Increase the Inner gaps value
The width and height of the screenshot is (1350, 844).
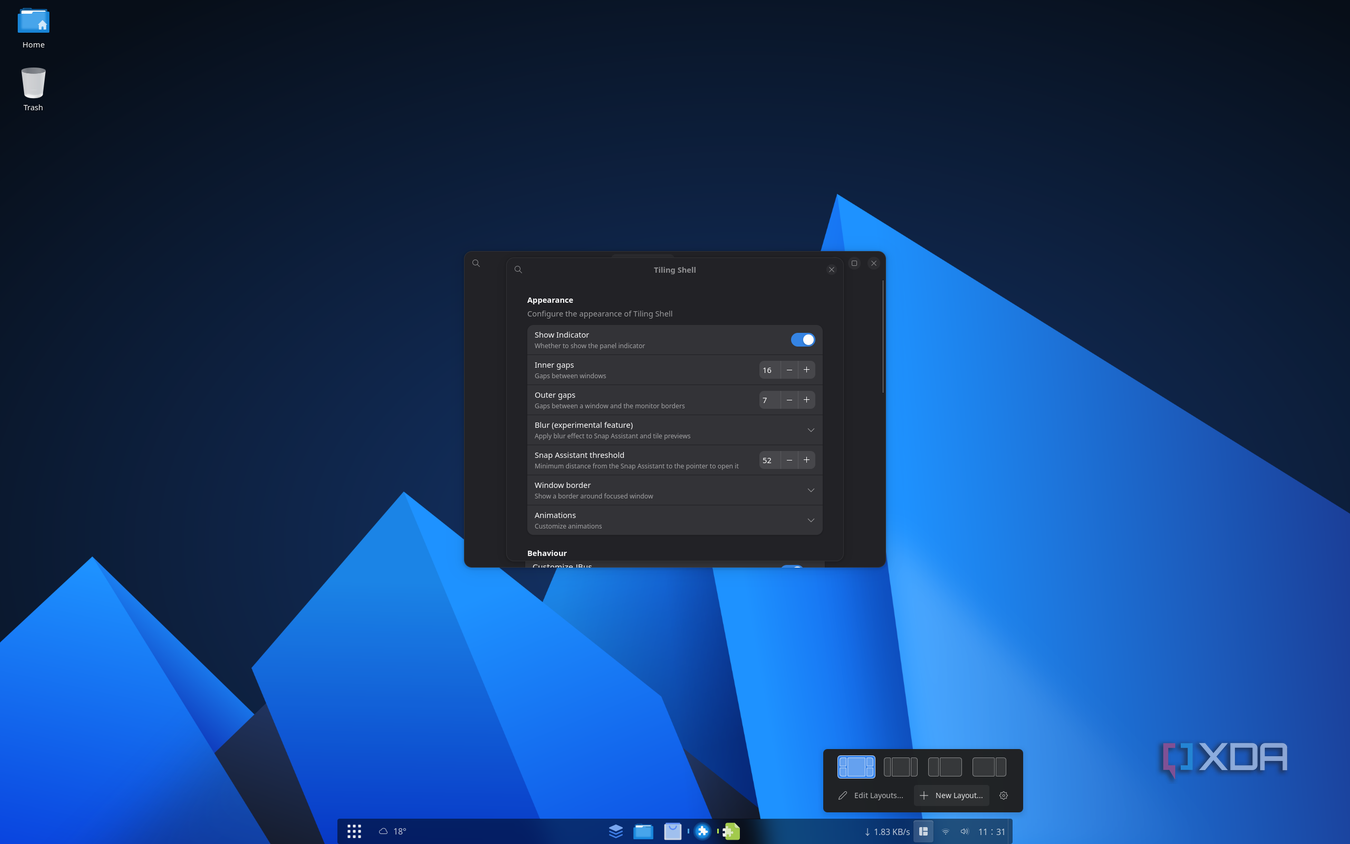pos(807,370)
